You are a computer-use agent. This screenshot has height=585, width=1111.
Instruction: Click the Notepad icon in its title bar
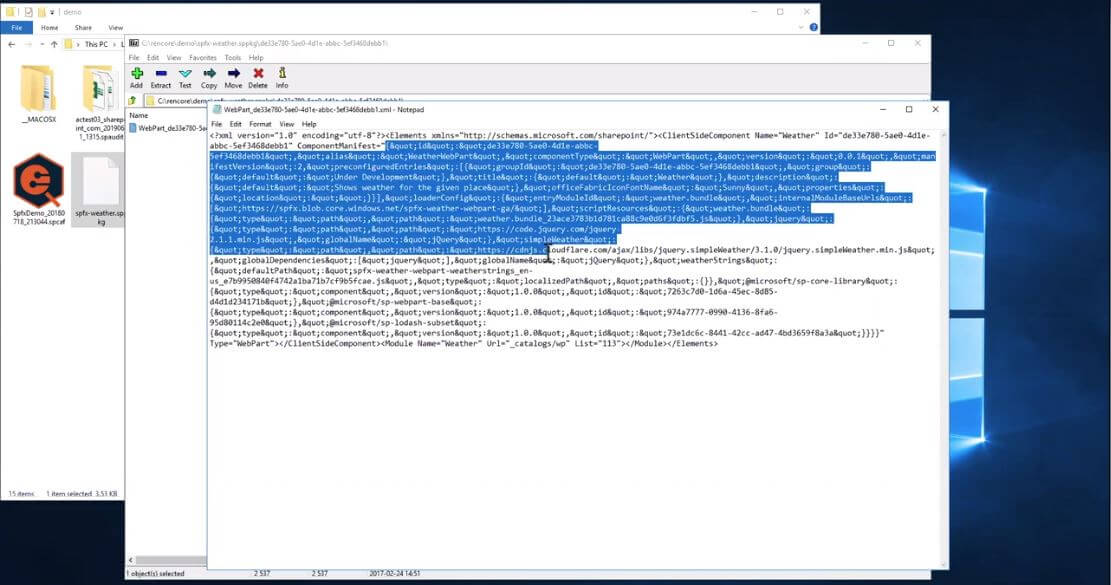coord(217,110)
